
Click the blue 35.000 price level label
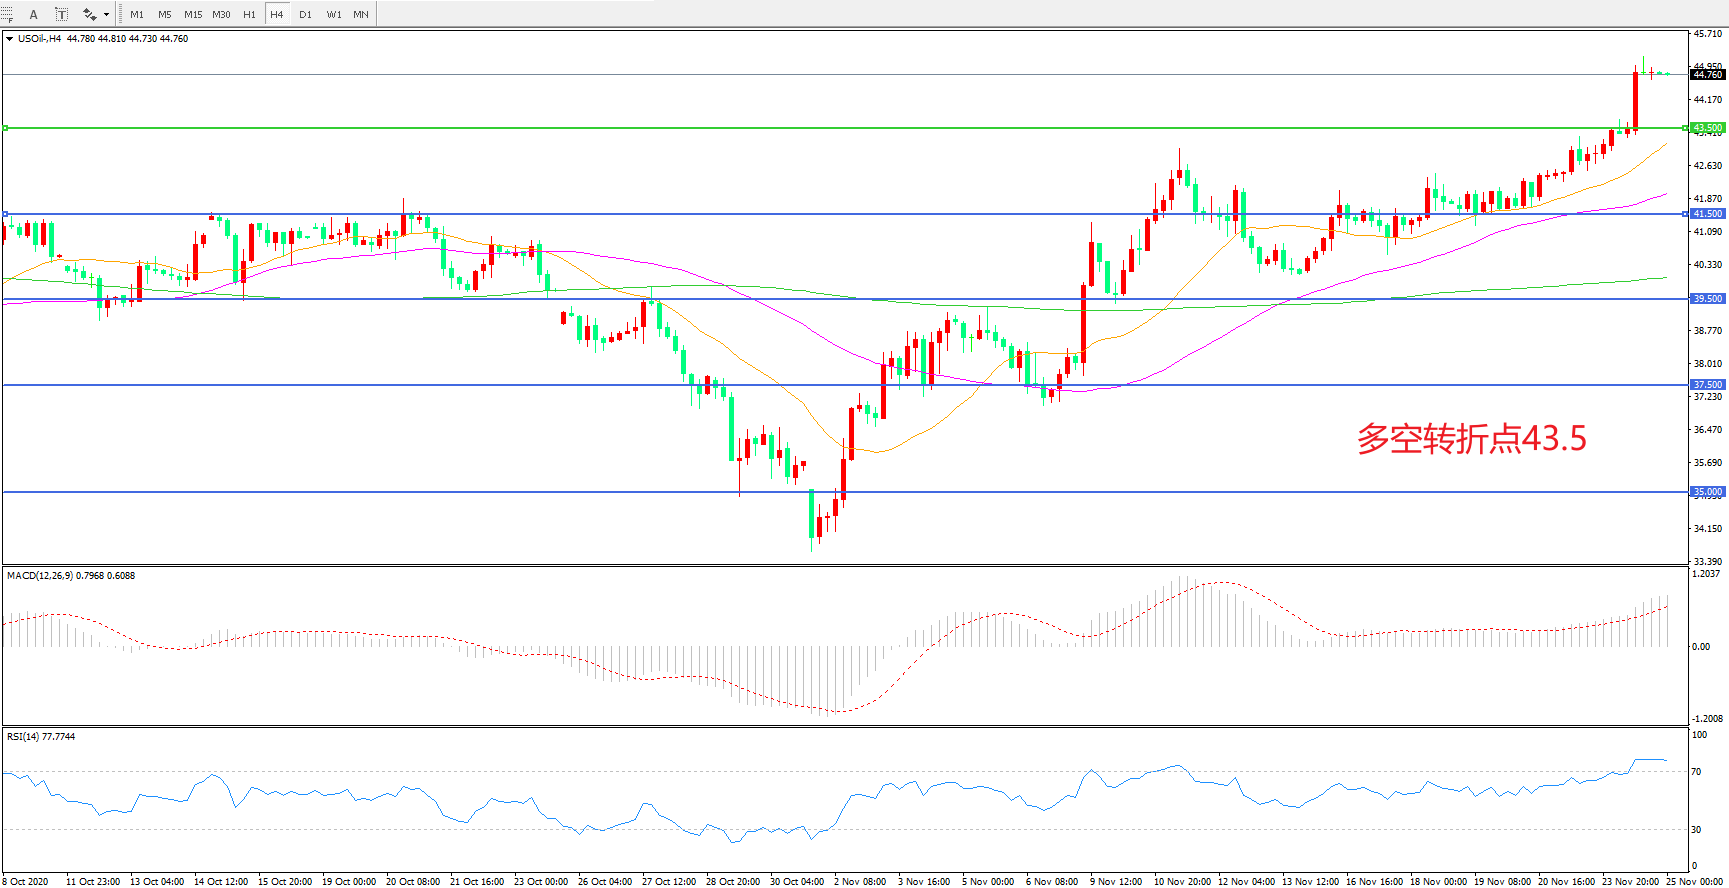pyautogui.click(x=1707, y=492)
